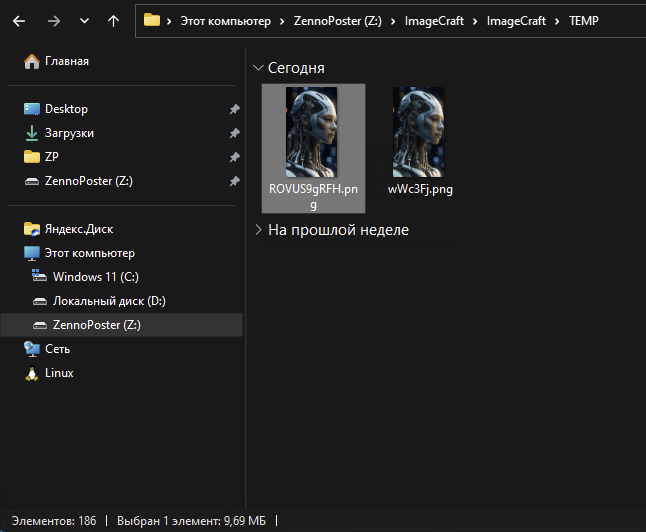The height and width of the screenshot is (532, 646).
Task: Open the recent locations dropdown chevron
Action: (x=83, y=21)
